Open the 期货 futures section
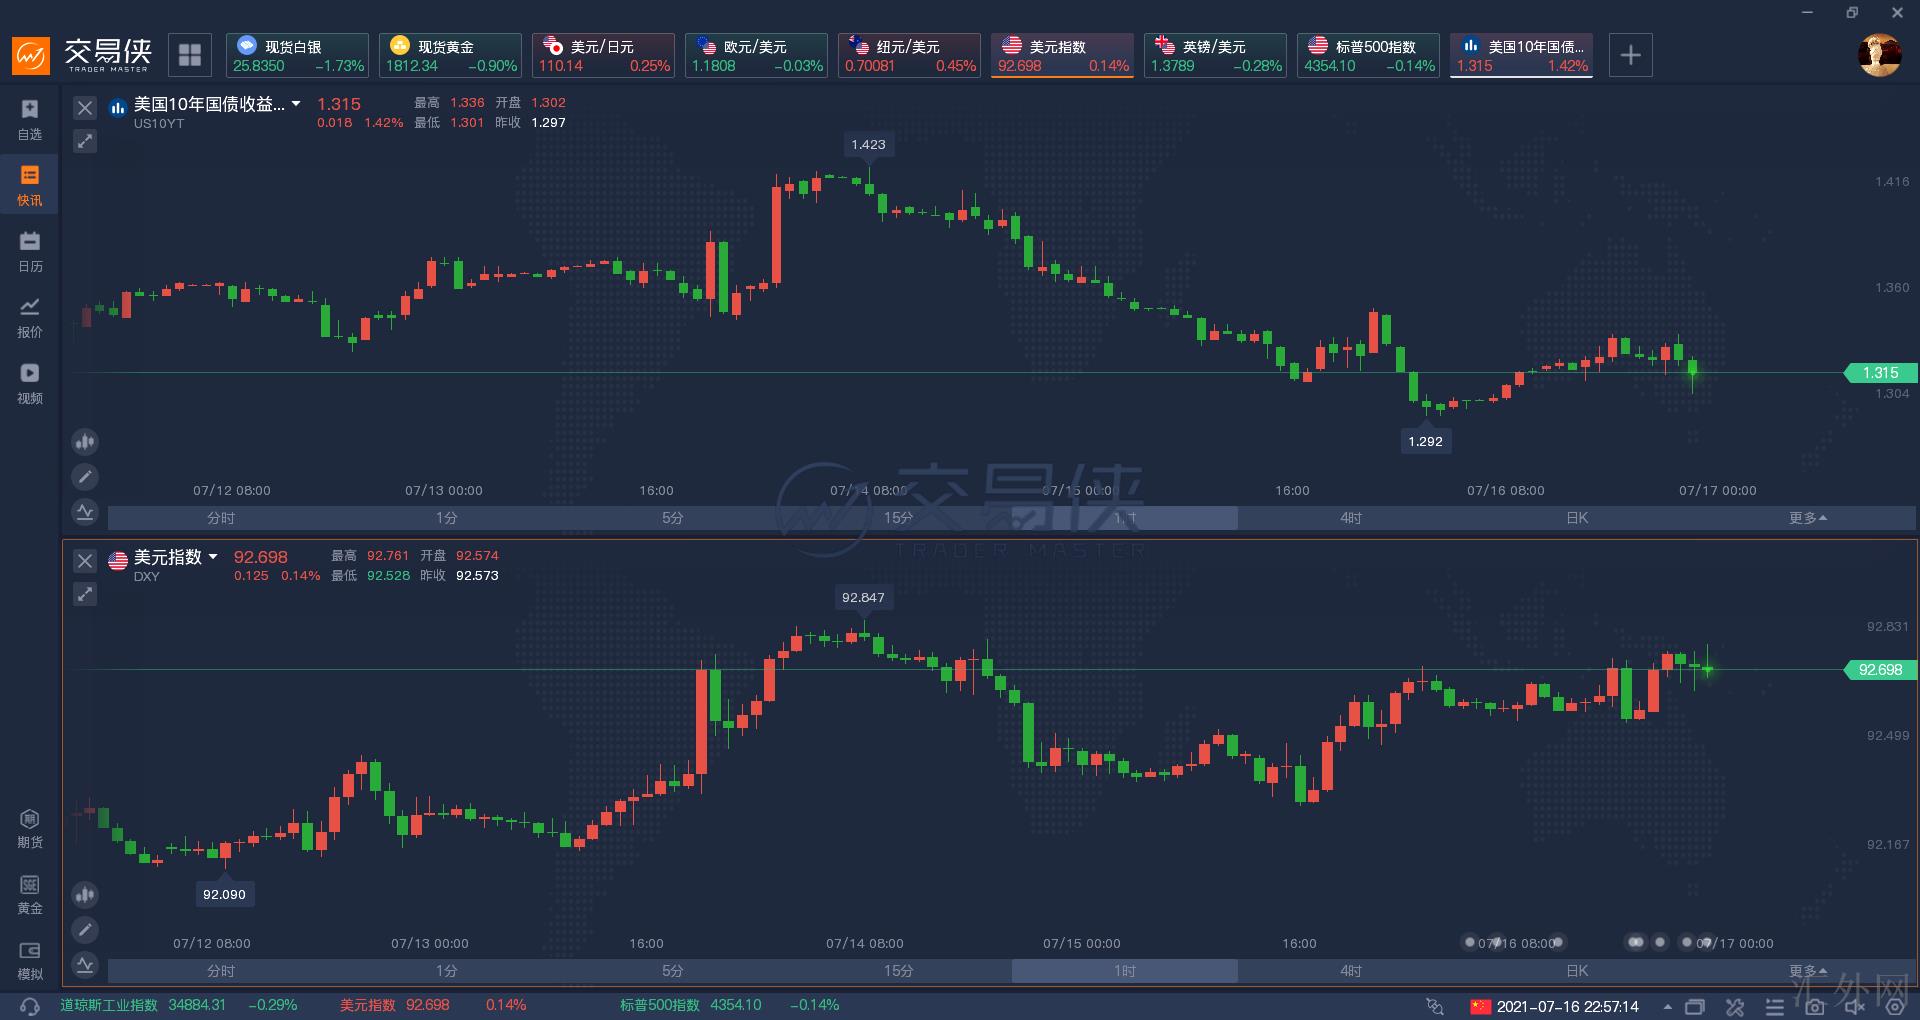The width and height of the screenshot is (1920, 1020). click(30, 829)
